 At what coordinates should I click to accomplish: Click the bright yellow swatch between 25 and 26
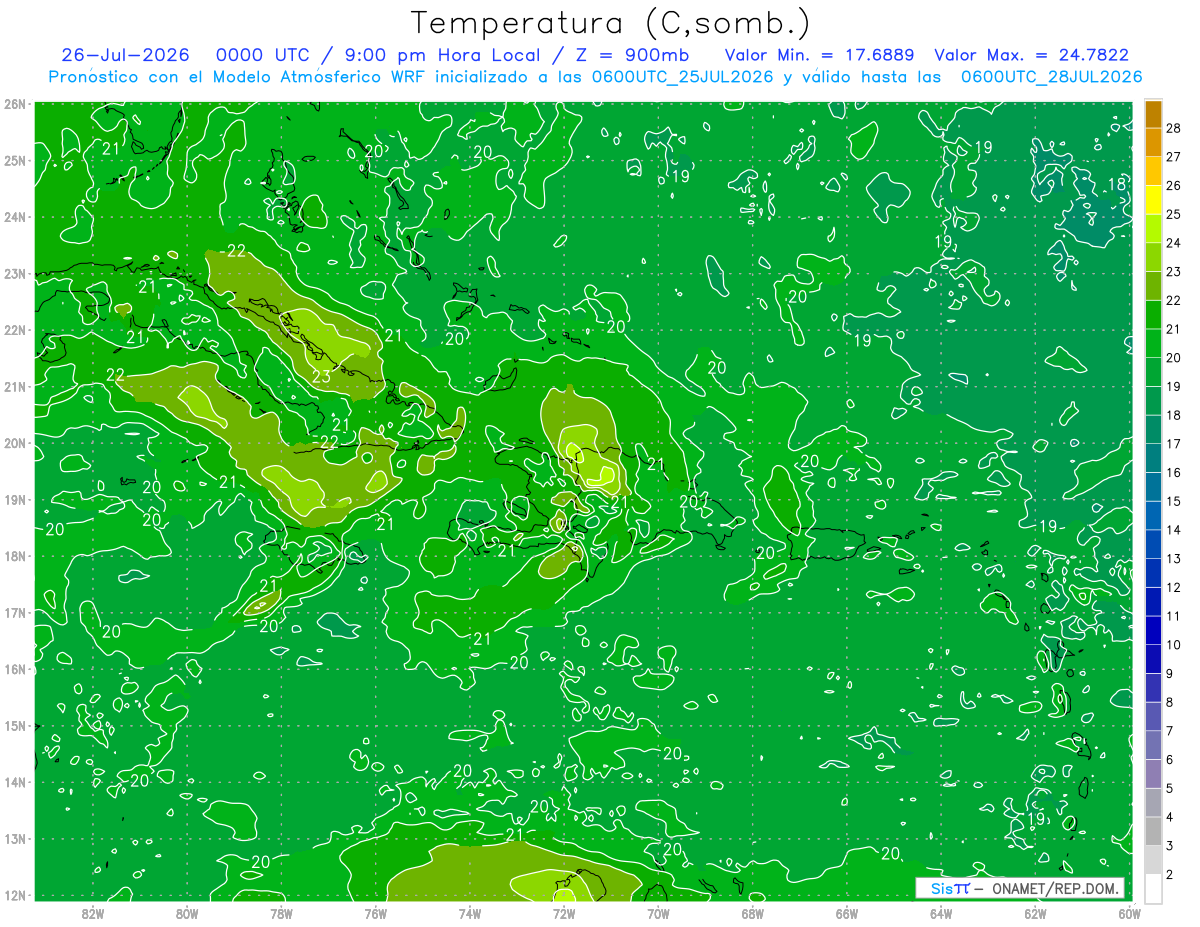tap(1153, 201)
